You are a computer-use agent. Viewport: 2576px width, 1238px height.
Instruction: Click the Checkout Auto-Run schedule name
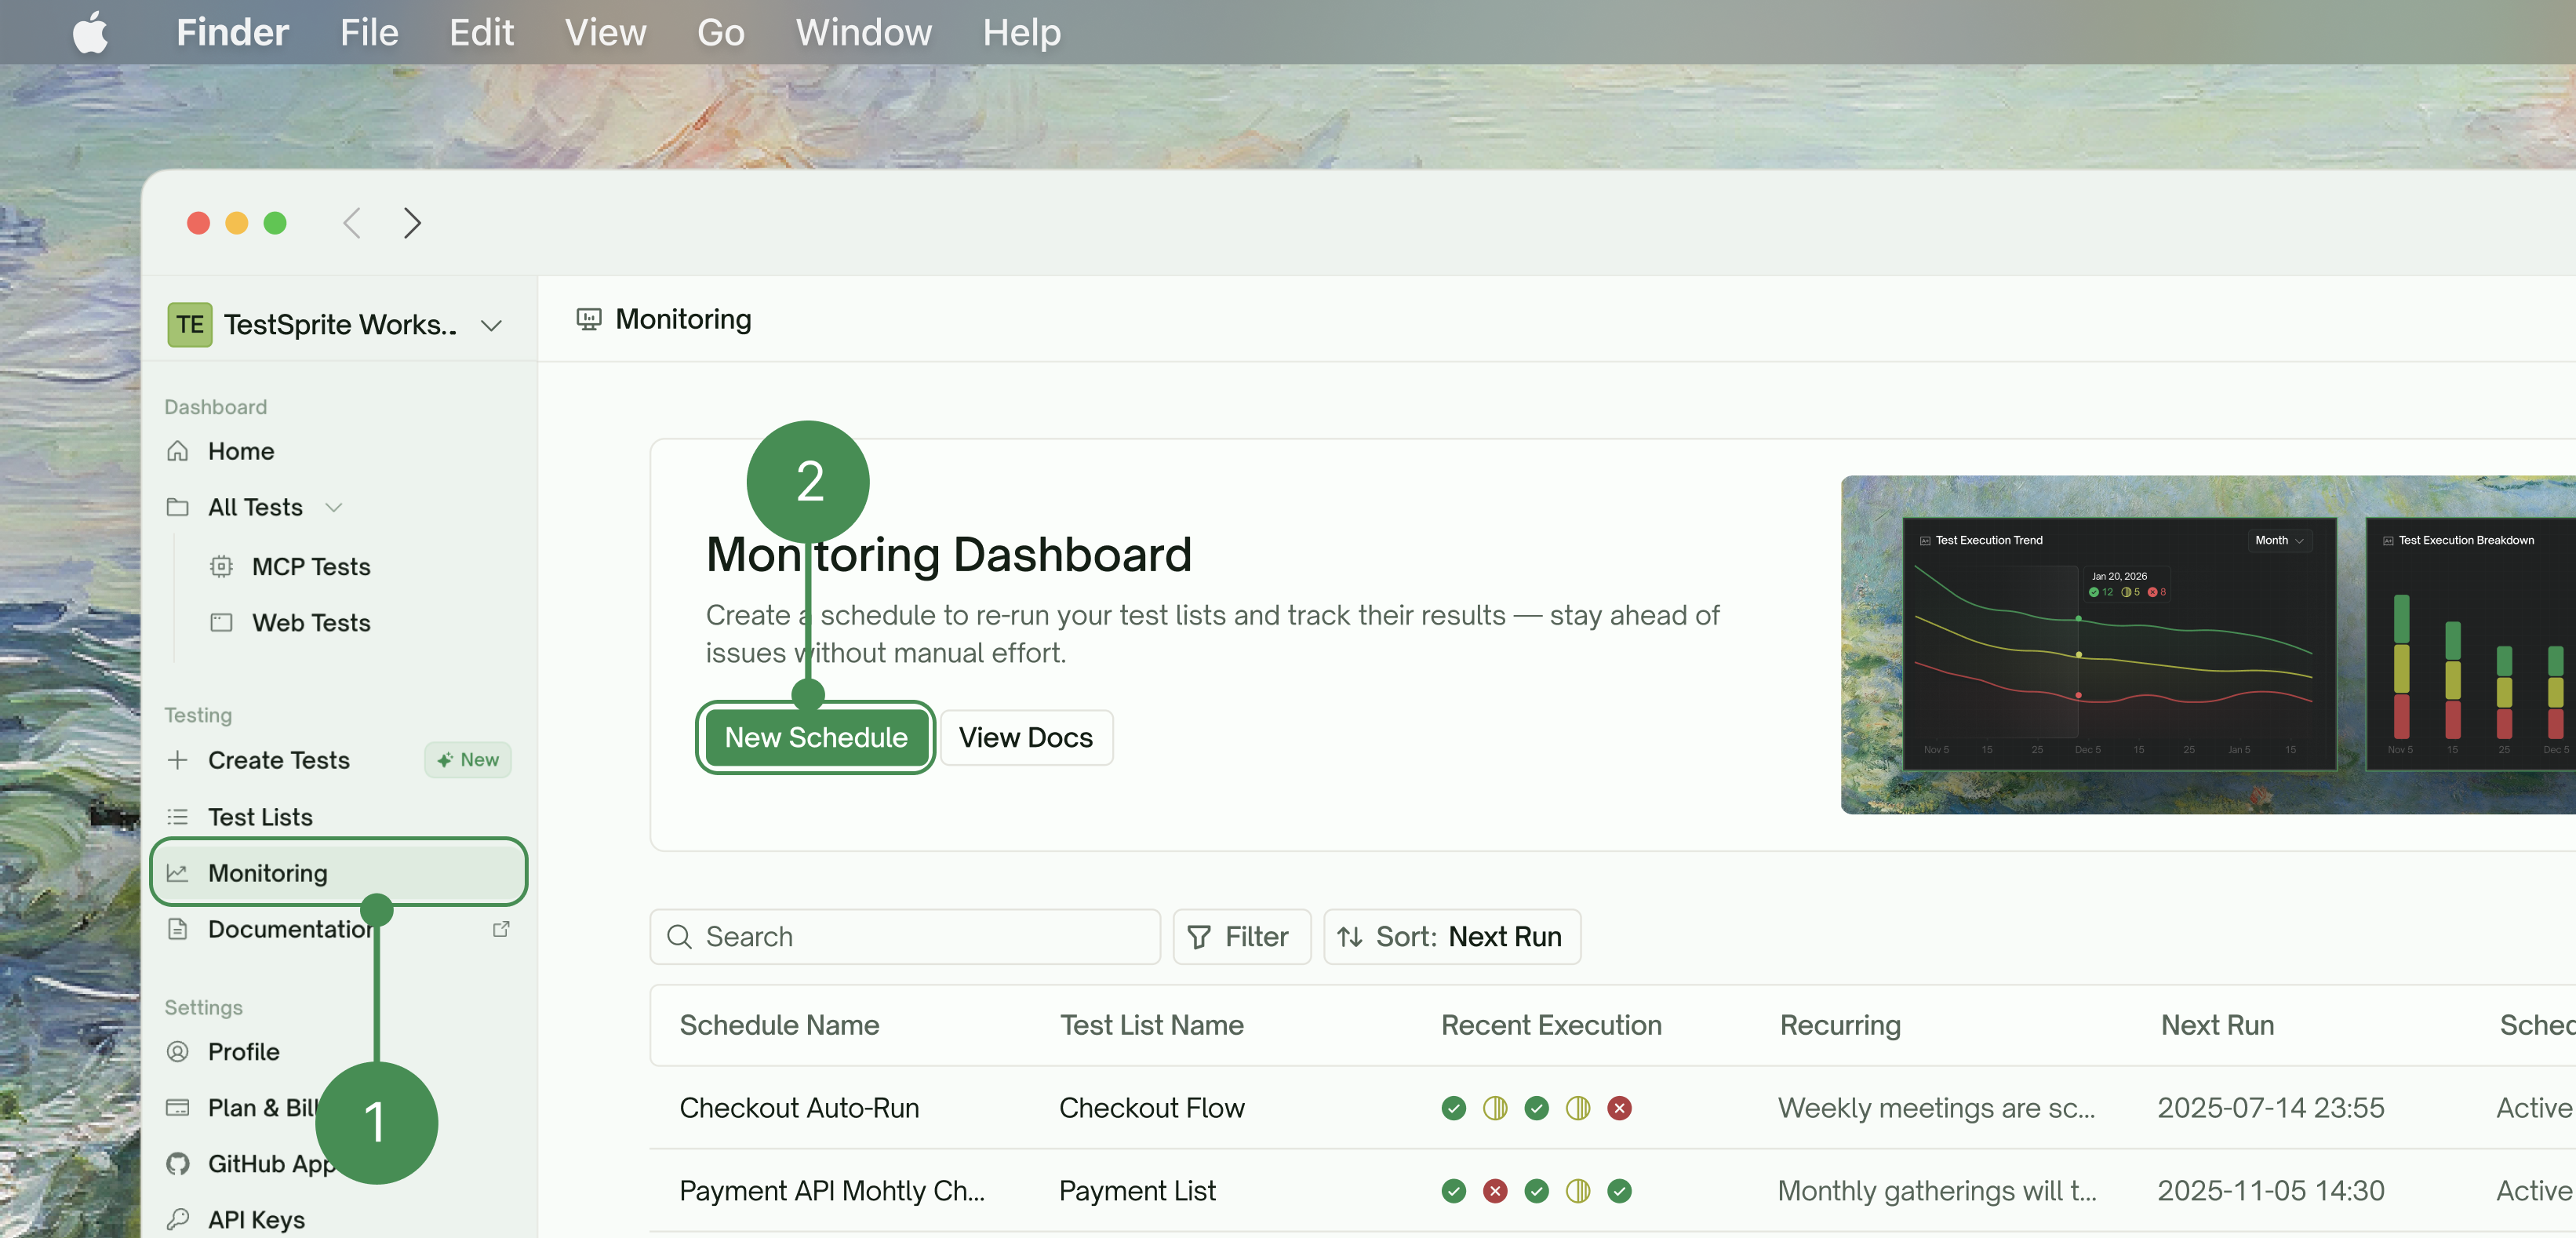point(799,1108)
